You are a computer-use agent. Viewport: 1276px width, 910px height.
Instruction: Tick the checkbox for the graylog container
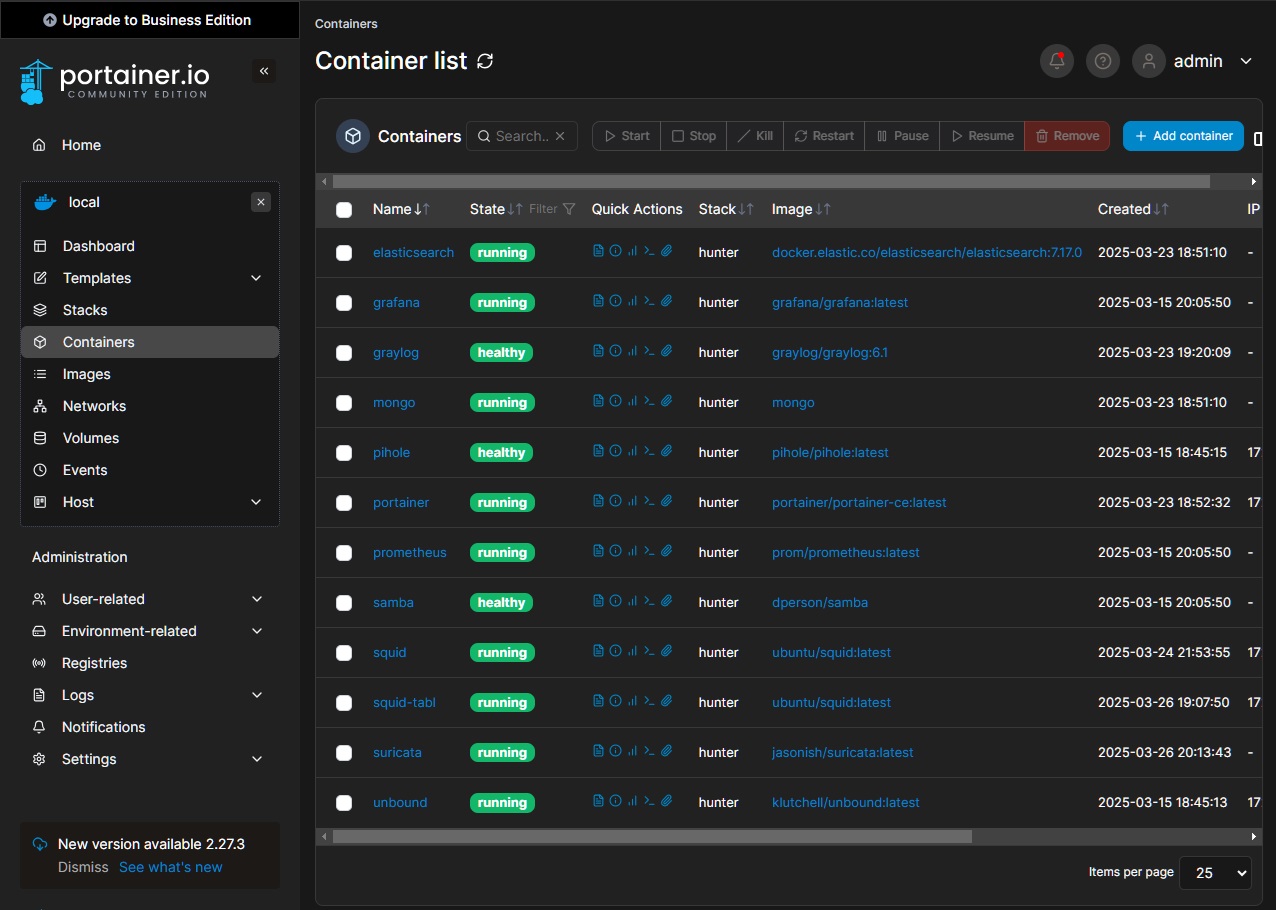[x=344, y=353]
